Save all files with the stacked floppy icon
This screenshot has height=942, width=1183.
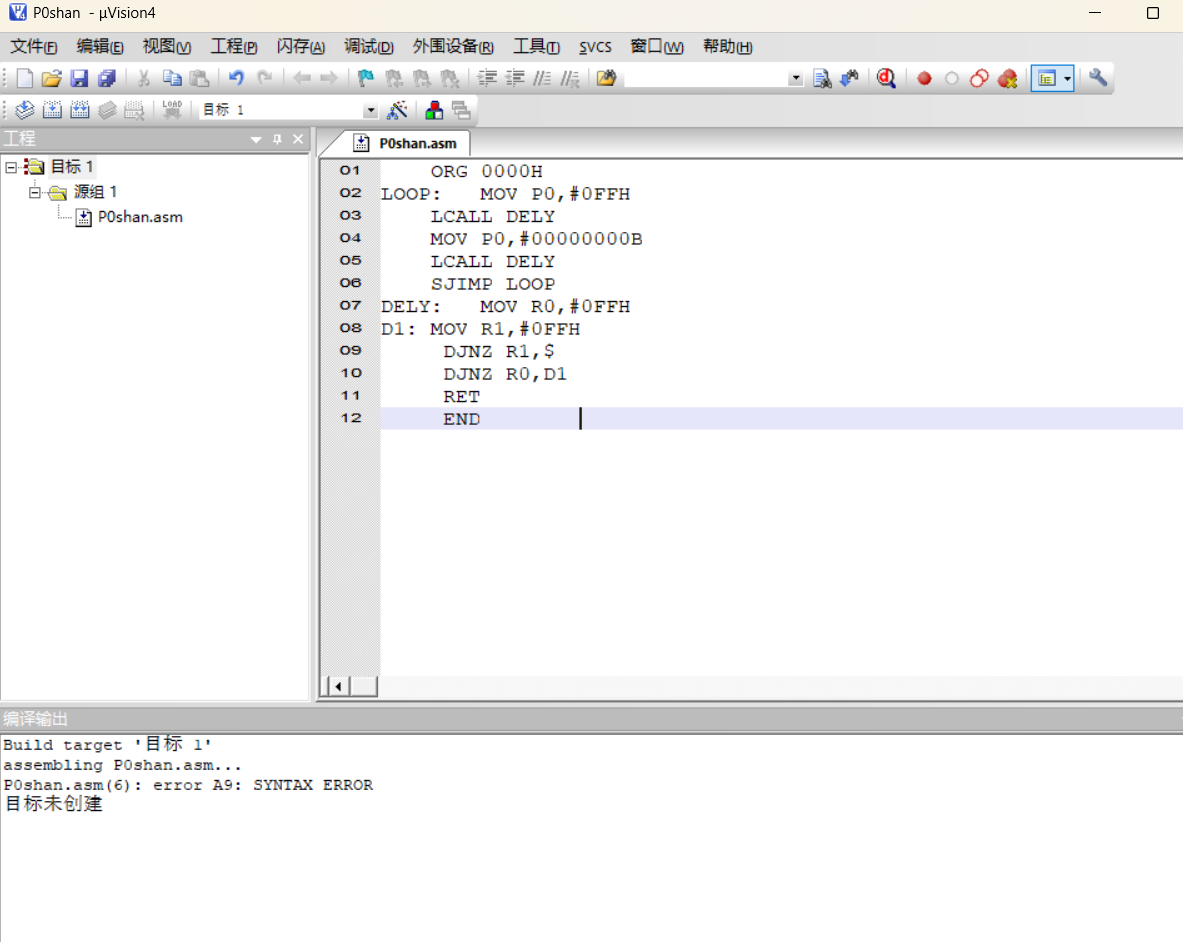[106, 78]
